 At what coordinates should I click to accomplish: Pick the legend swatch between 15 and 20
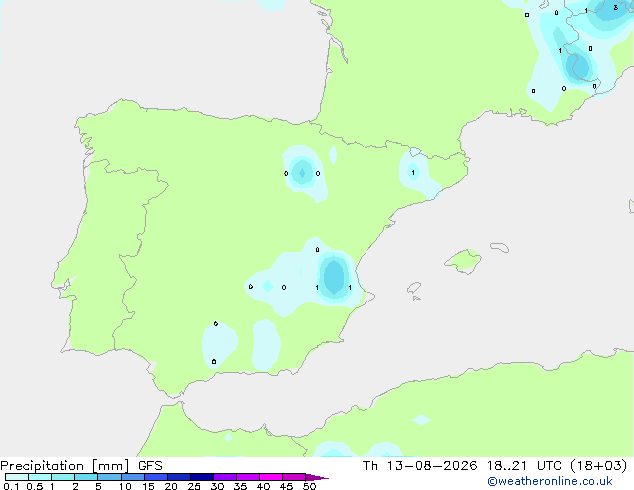pos(156,477)
